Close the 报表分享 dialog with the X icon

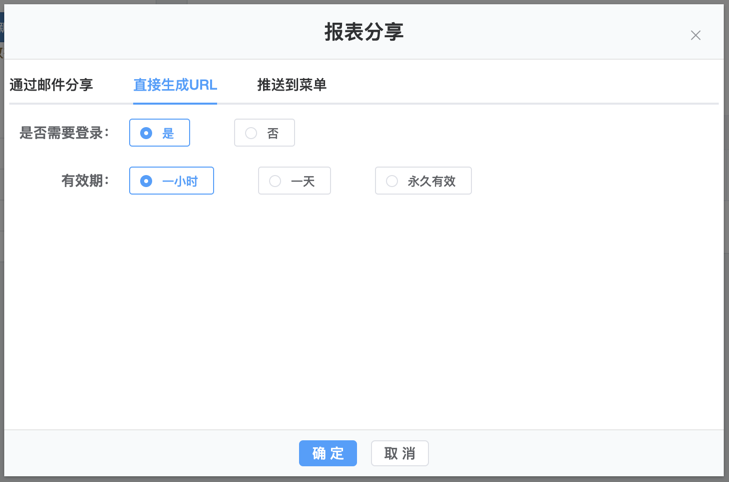coord(695,35)
